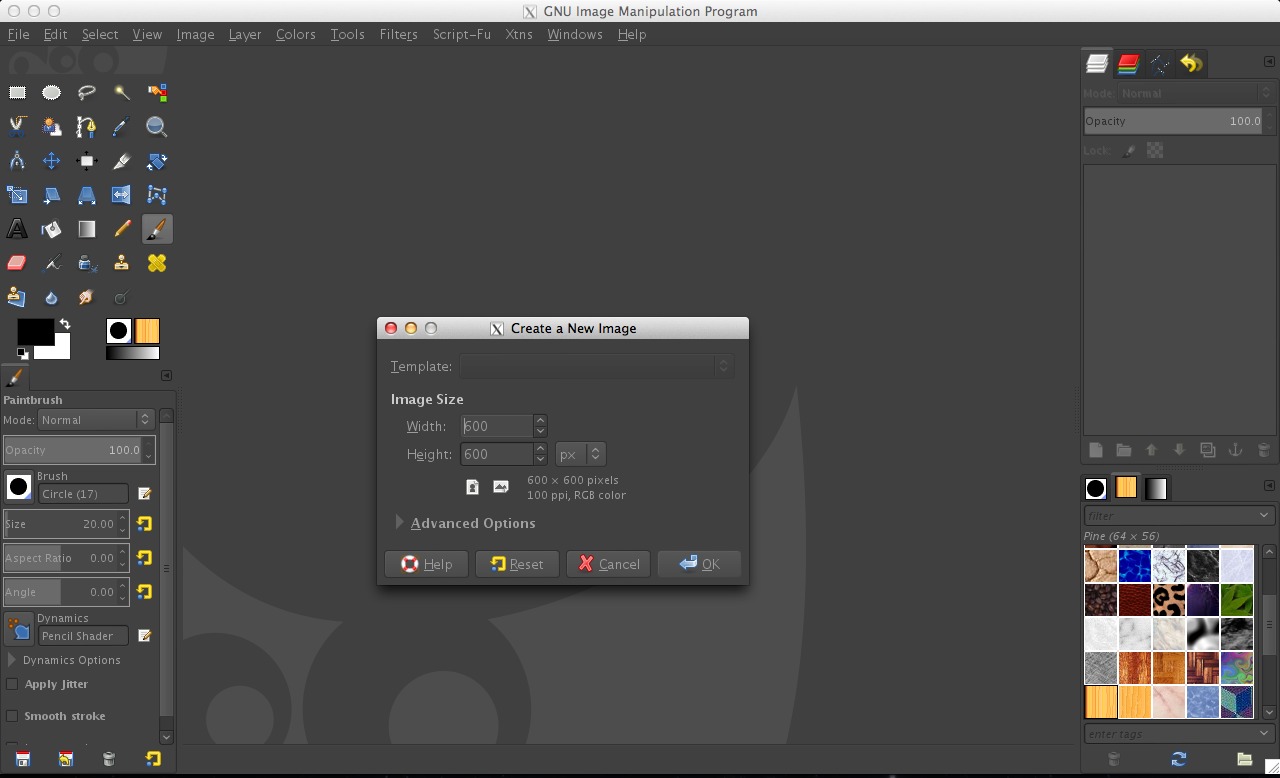
Task: Click the Width spinner arrows
Action: tap(540, 426)
